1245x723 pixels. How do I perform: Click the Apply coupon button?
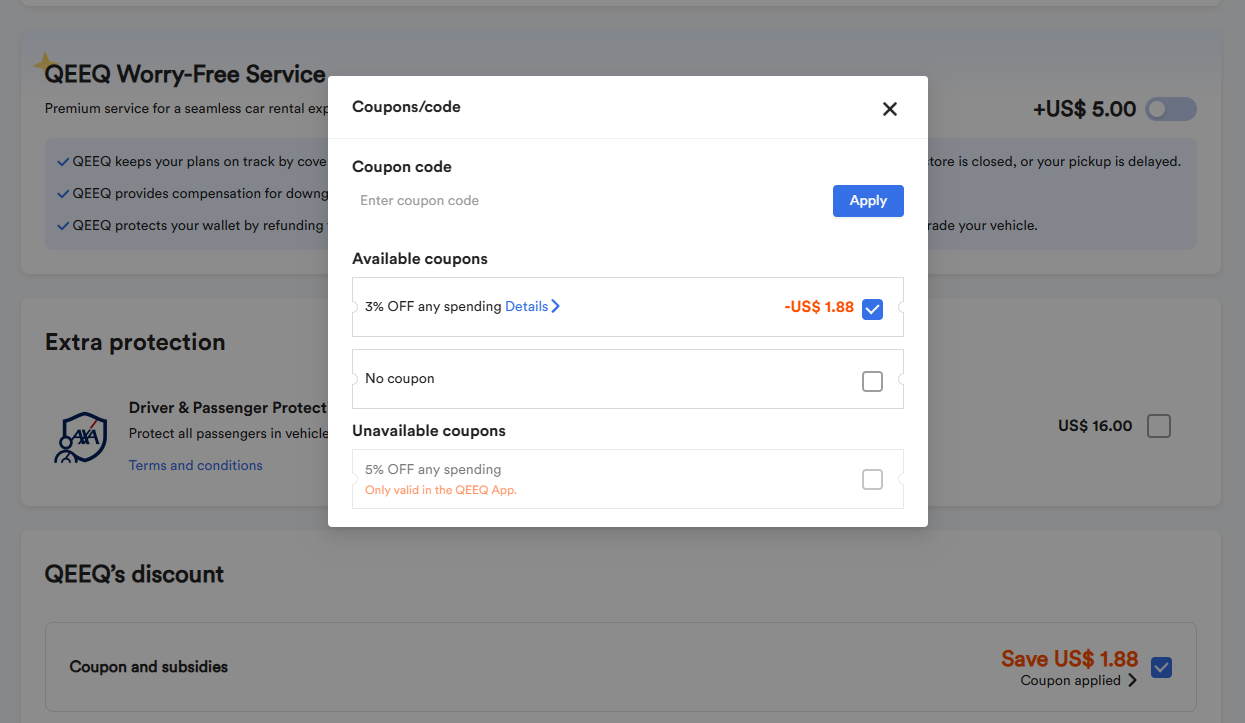pyautogui.click(x=867, y=201)
